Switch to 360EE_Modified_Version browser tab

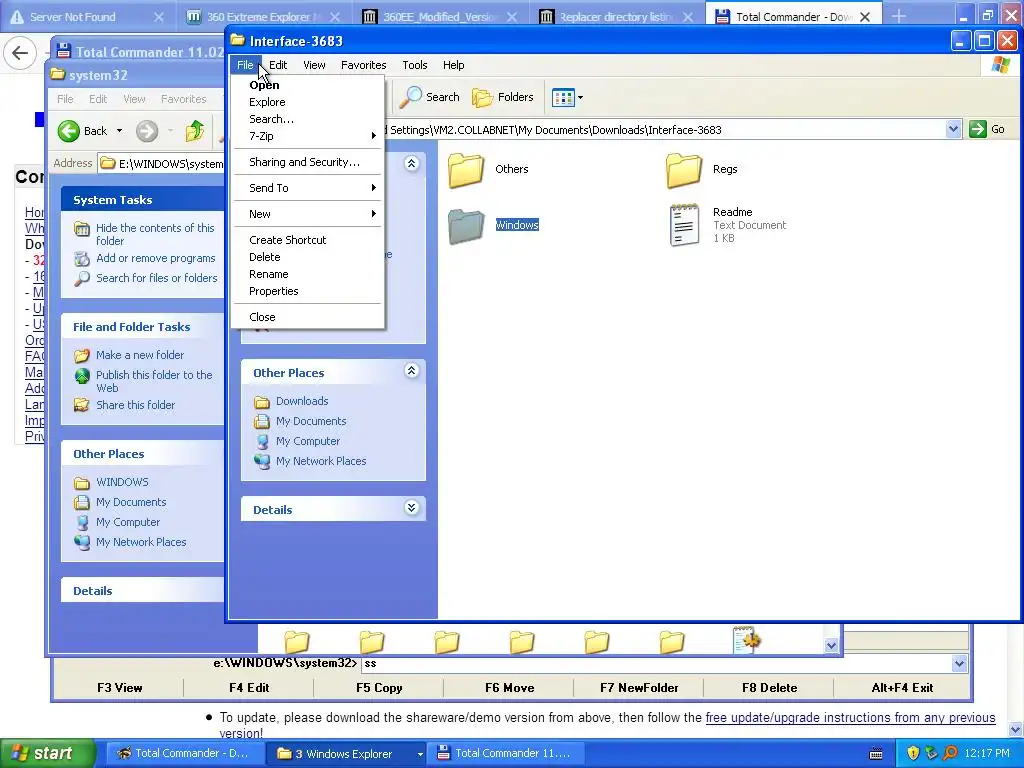pos(441,17)
